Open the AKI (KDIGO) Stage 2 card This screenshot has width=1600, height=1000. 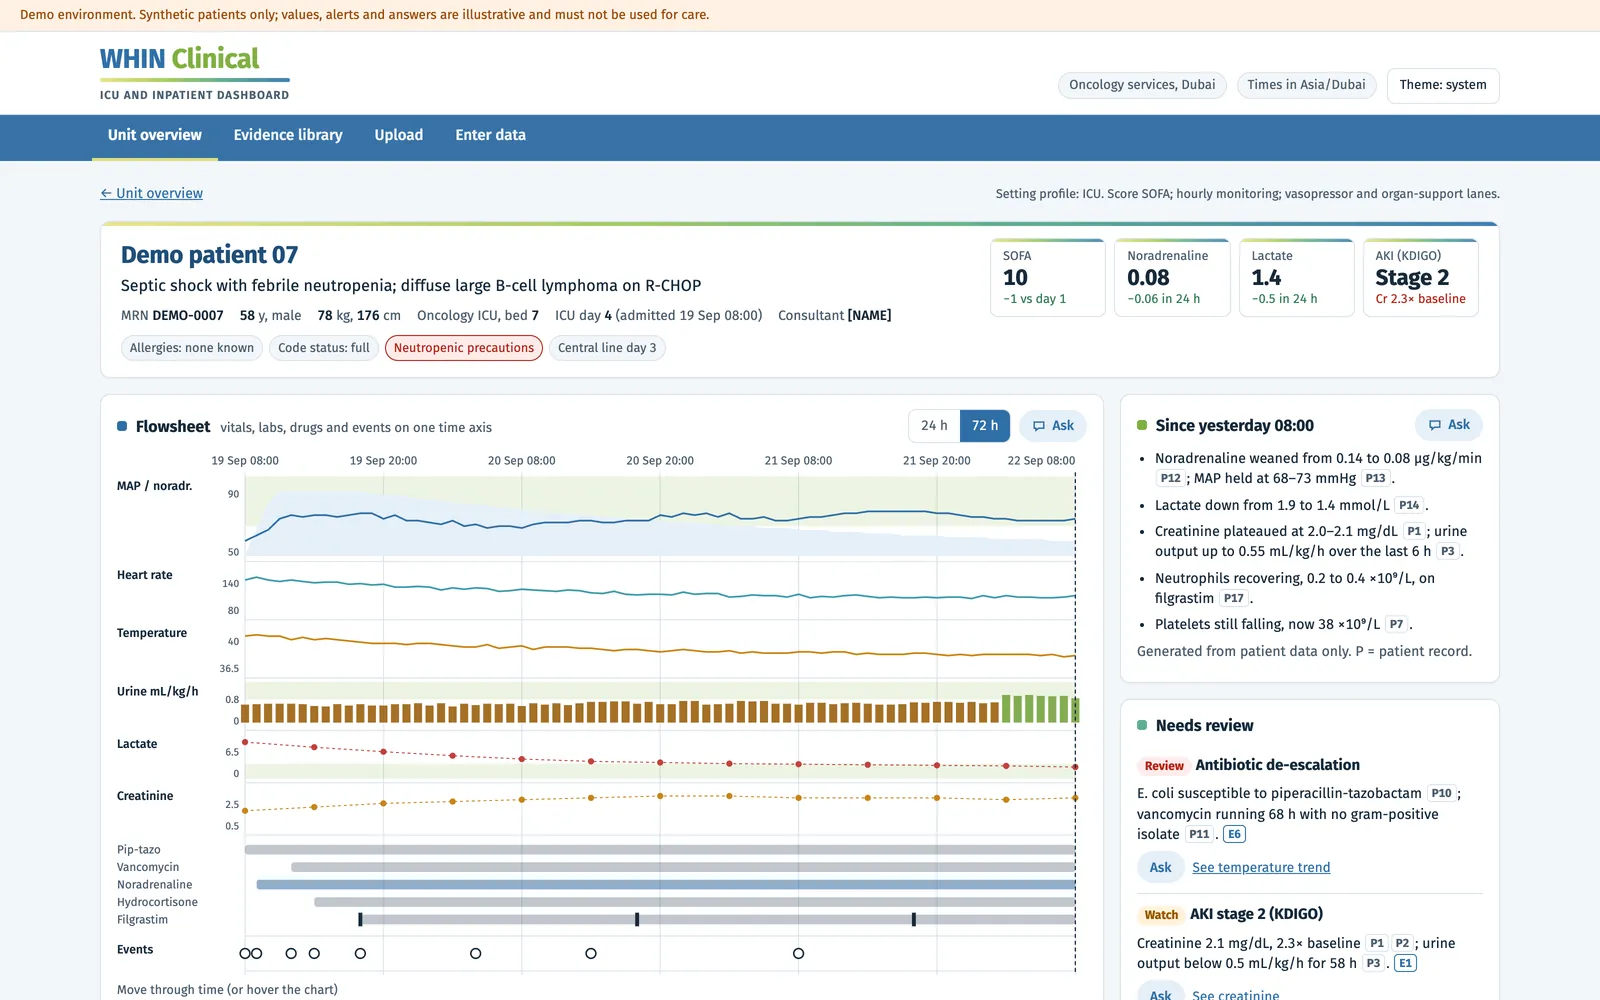click(x=1420, y=277)
